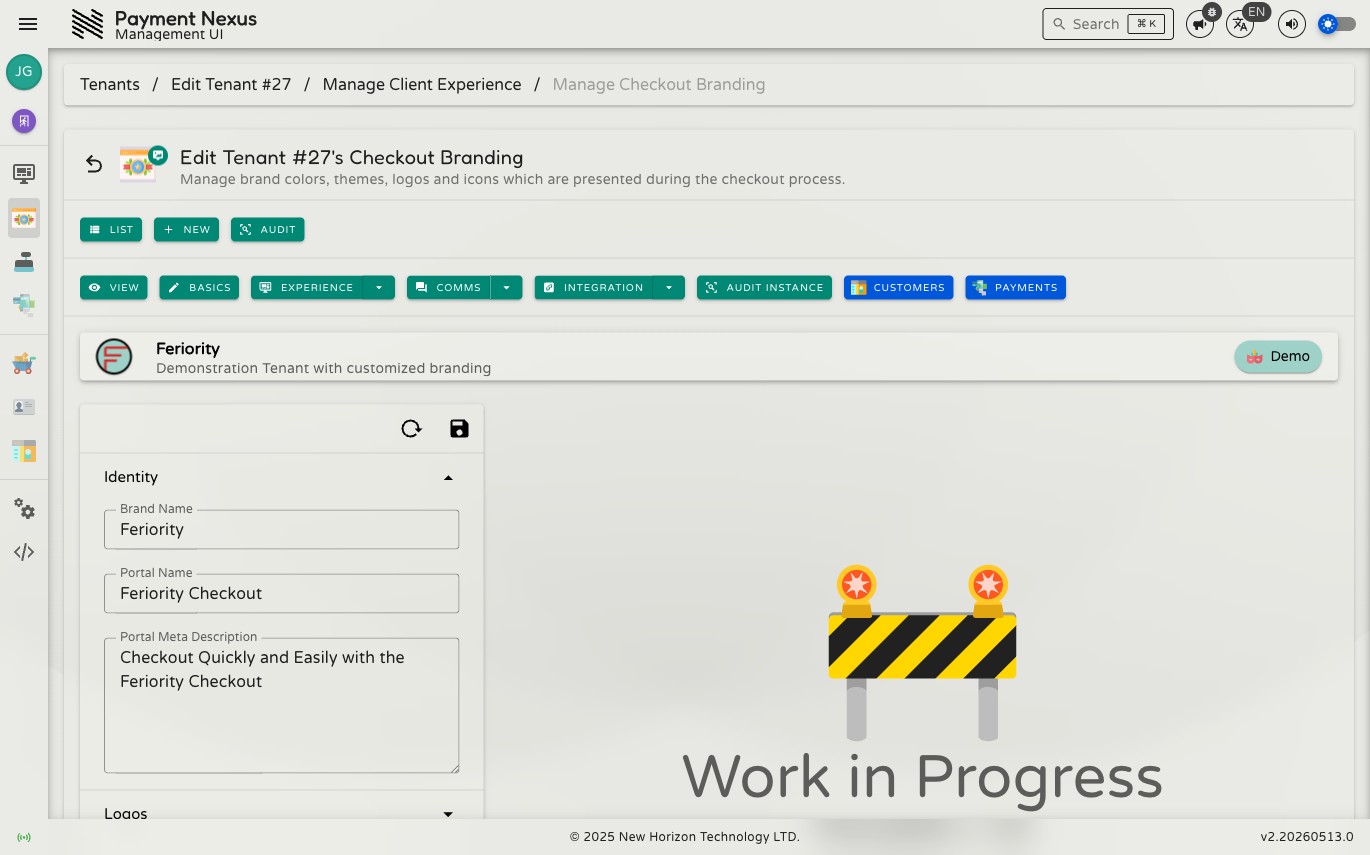Click the checkout branding page icon
Screen dimensions: 1370x855
[x=141, y=165]
